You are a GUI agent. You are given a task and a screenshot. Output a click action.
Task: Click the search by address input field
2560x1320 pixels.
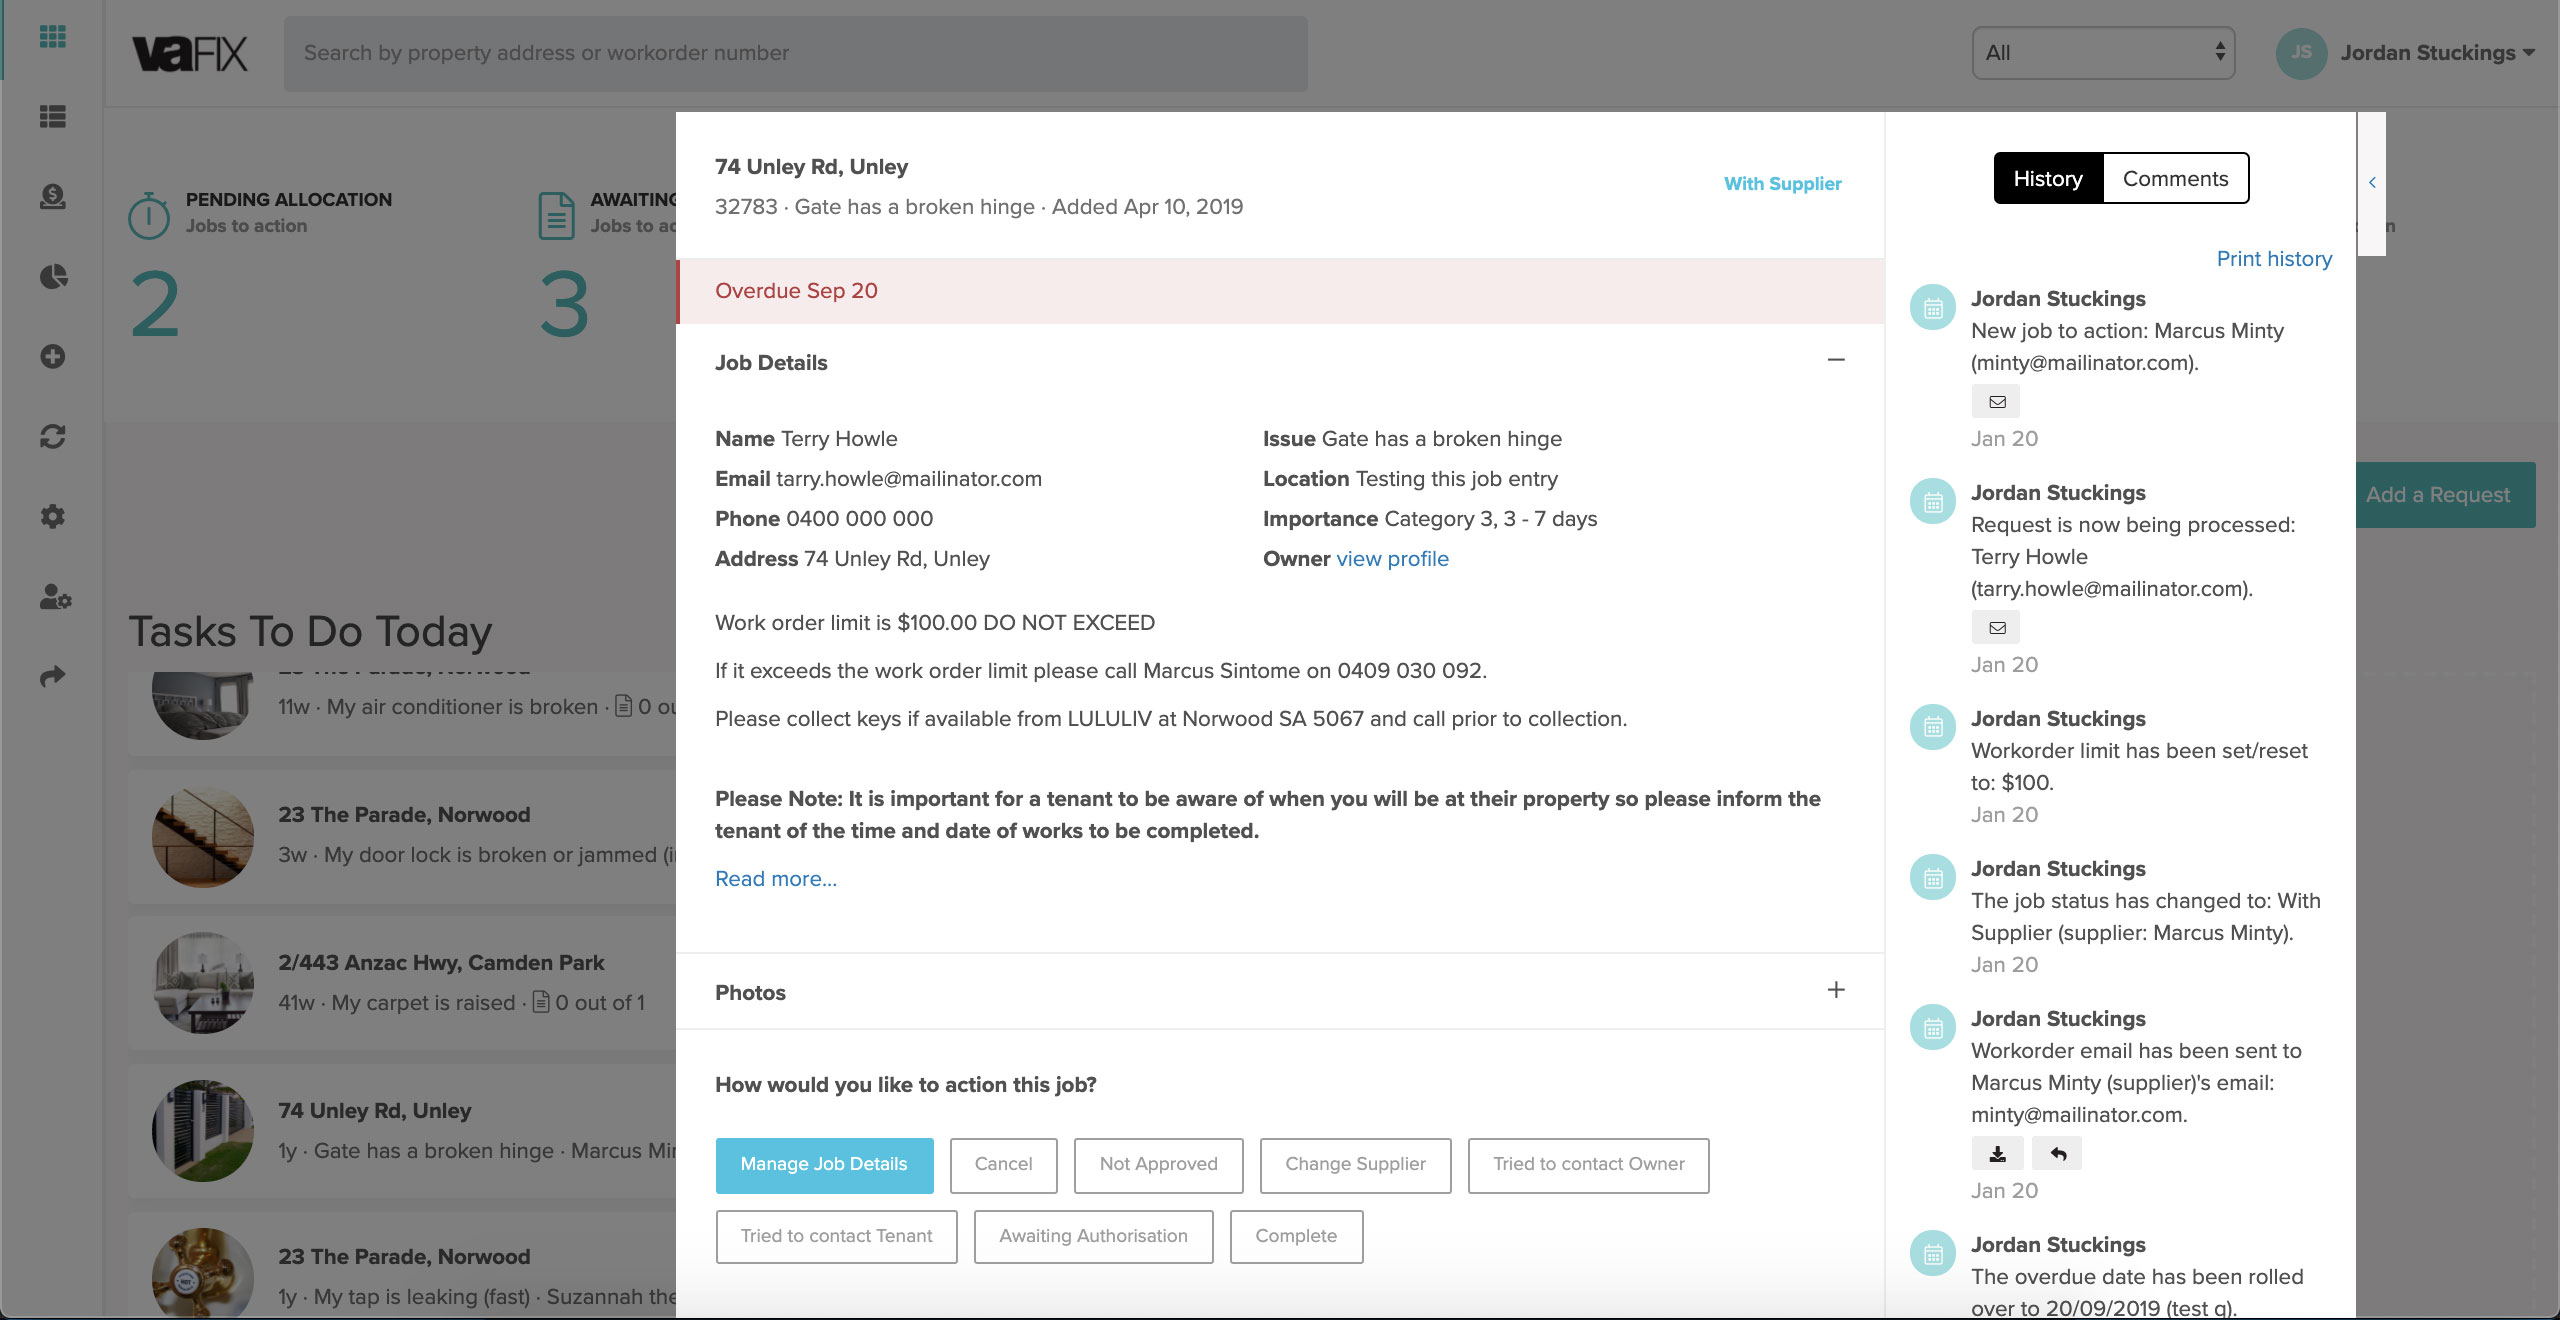pos(795,53)
